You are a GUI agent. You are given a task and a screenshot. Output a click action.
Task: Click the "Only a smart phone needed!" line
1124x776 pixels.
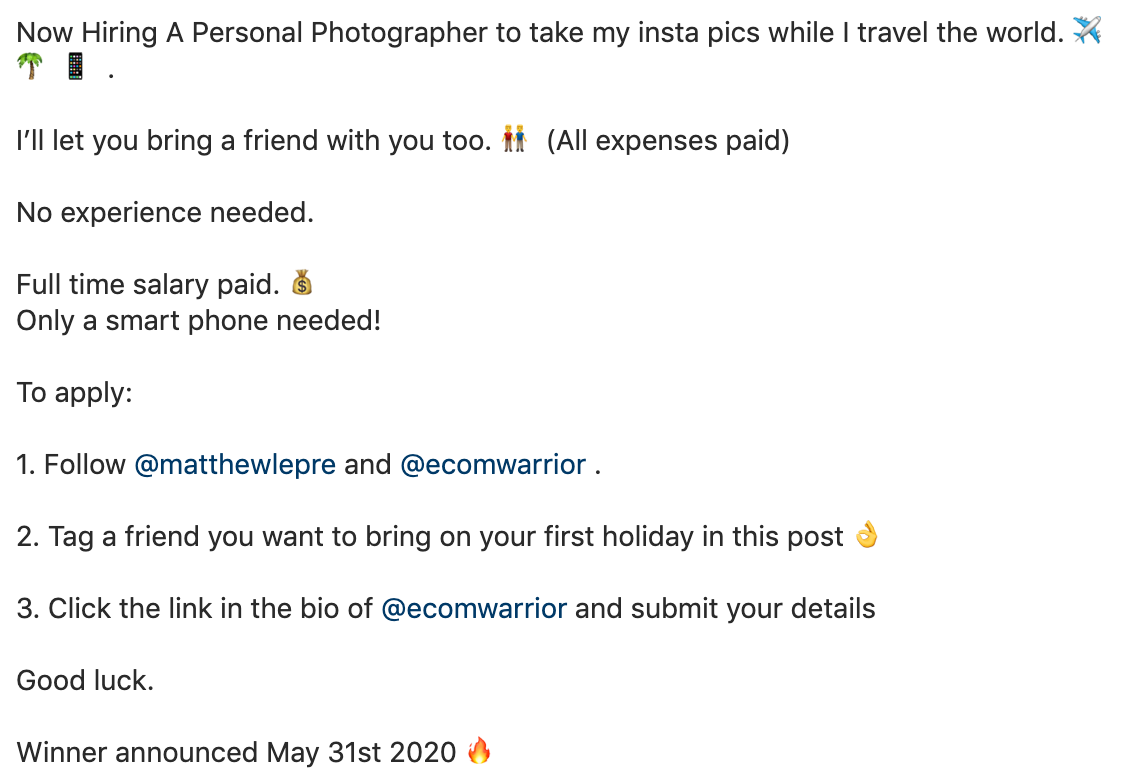tap(198, 321)
